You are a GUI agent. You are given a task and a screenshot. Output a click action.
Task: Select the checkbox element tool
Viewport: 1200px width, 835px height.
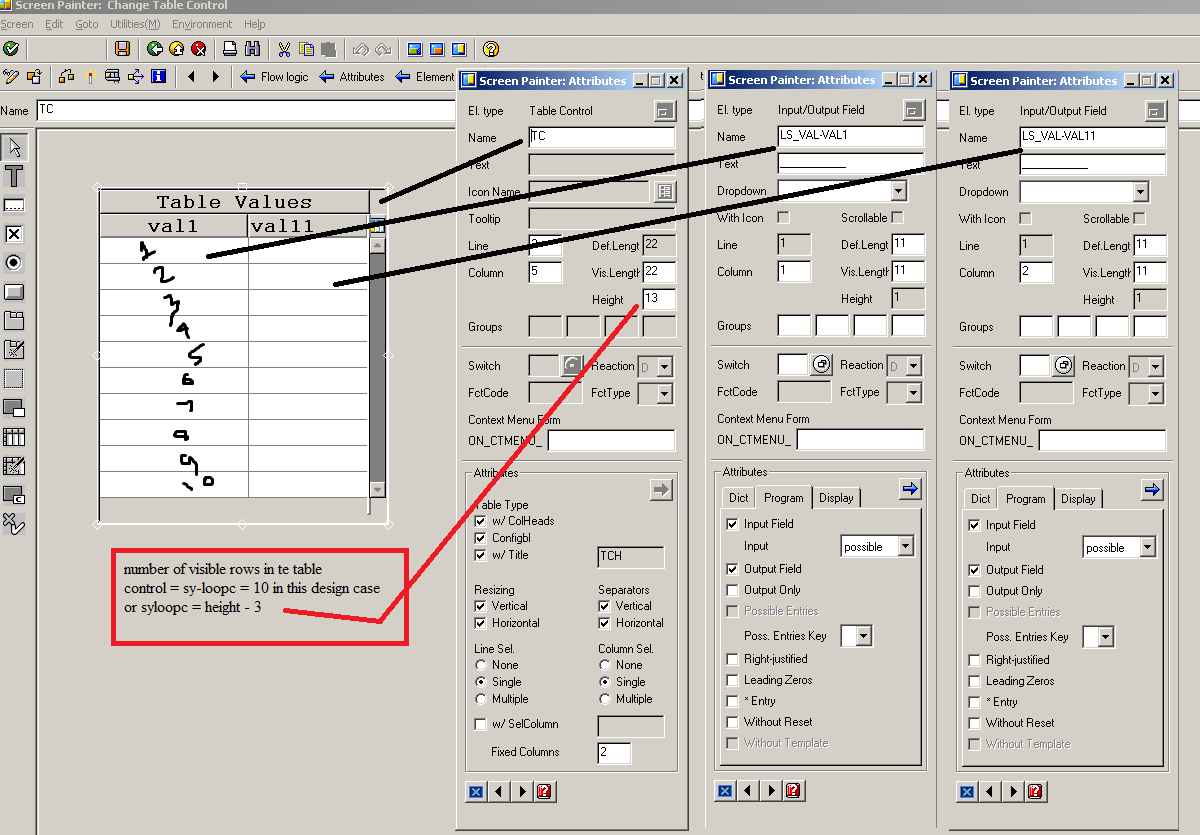[16, 233]
